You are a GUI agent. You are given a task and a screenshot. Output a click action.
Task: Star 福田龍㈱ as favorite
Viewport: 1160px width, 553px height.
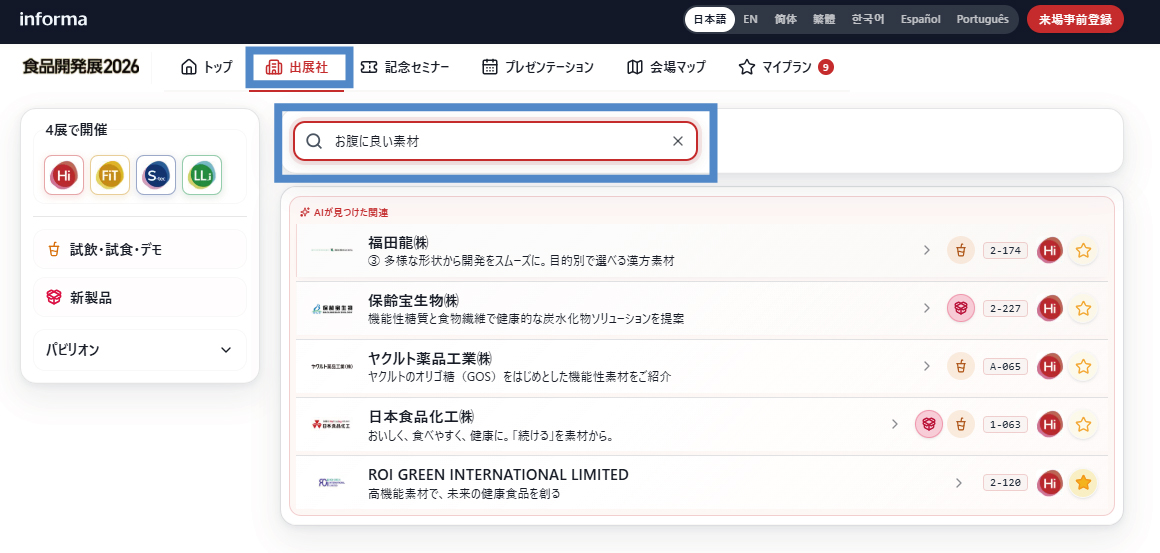coord(1083,251)
